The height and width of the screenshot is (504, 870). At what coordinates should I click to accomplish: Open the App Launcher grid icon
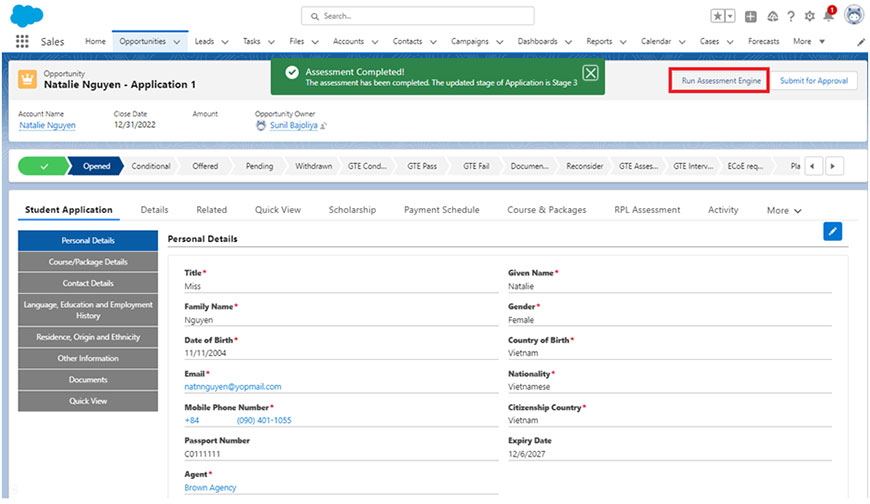click(x=22, y=42)
